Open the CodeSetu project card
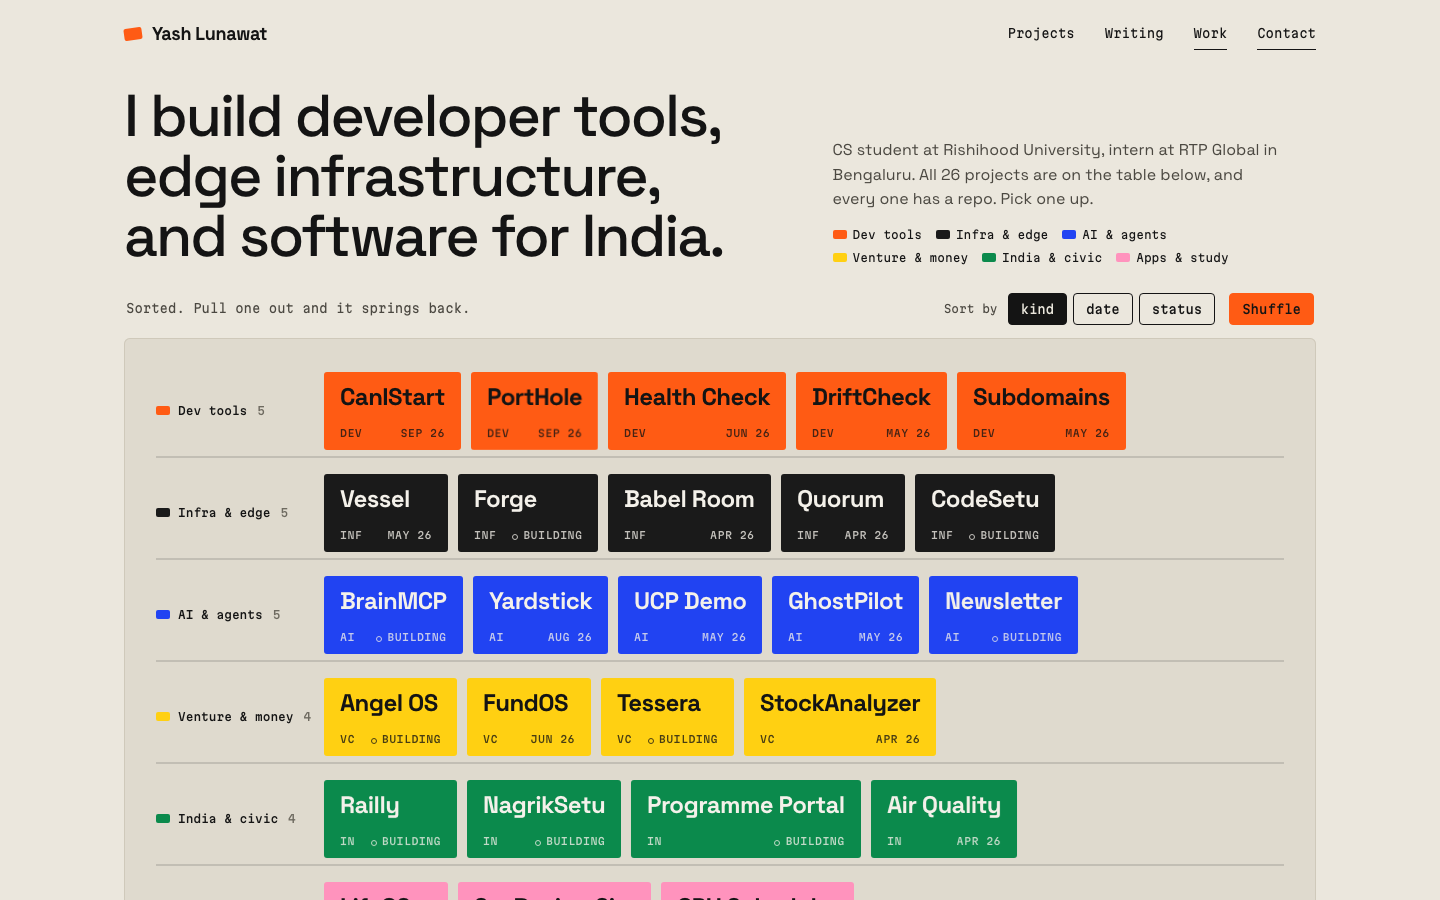 985,513
